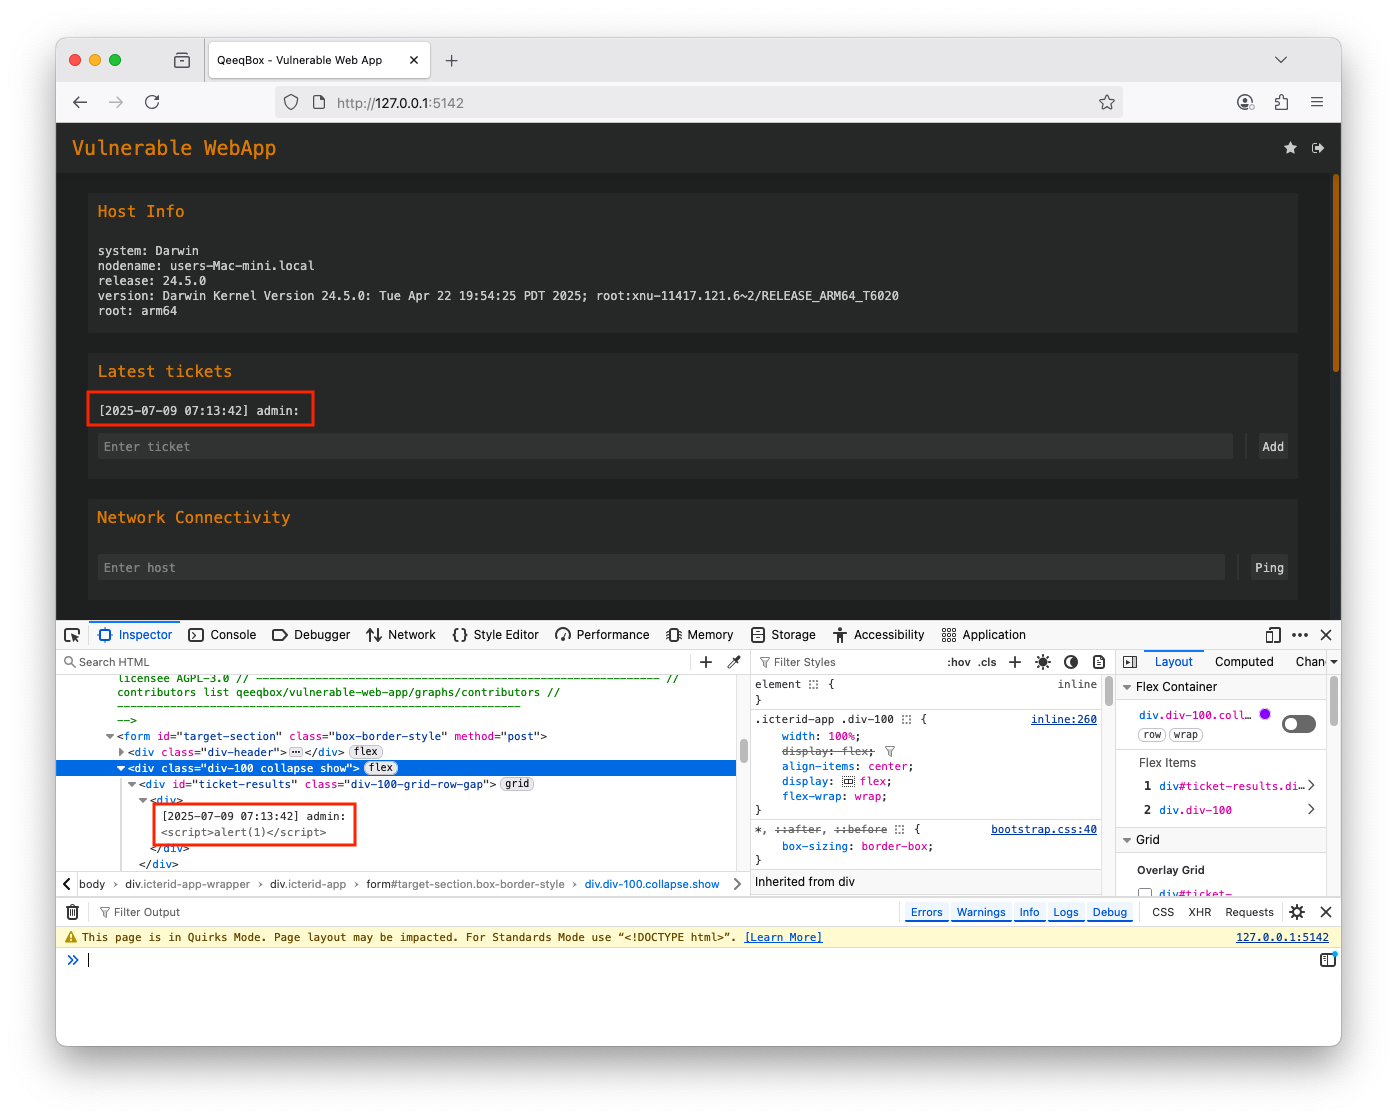Click the element picker icon in devtools
Viewport: 1397px width, 1120px height.
72,635
